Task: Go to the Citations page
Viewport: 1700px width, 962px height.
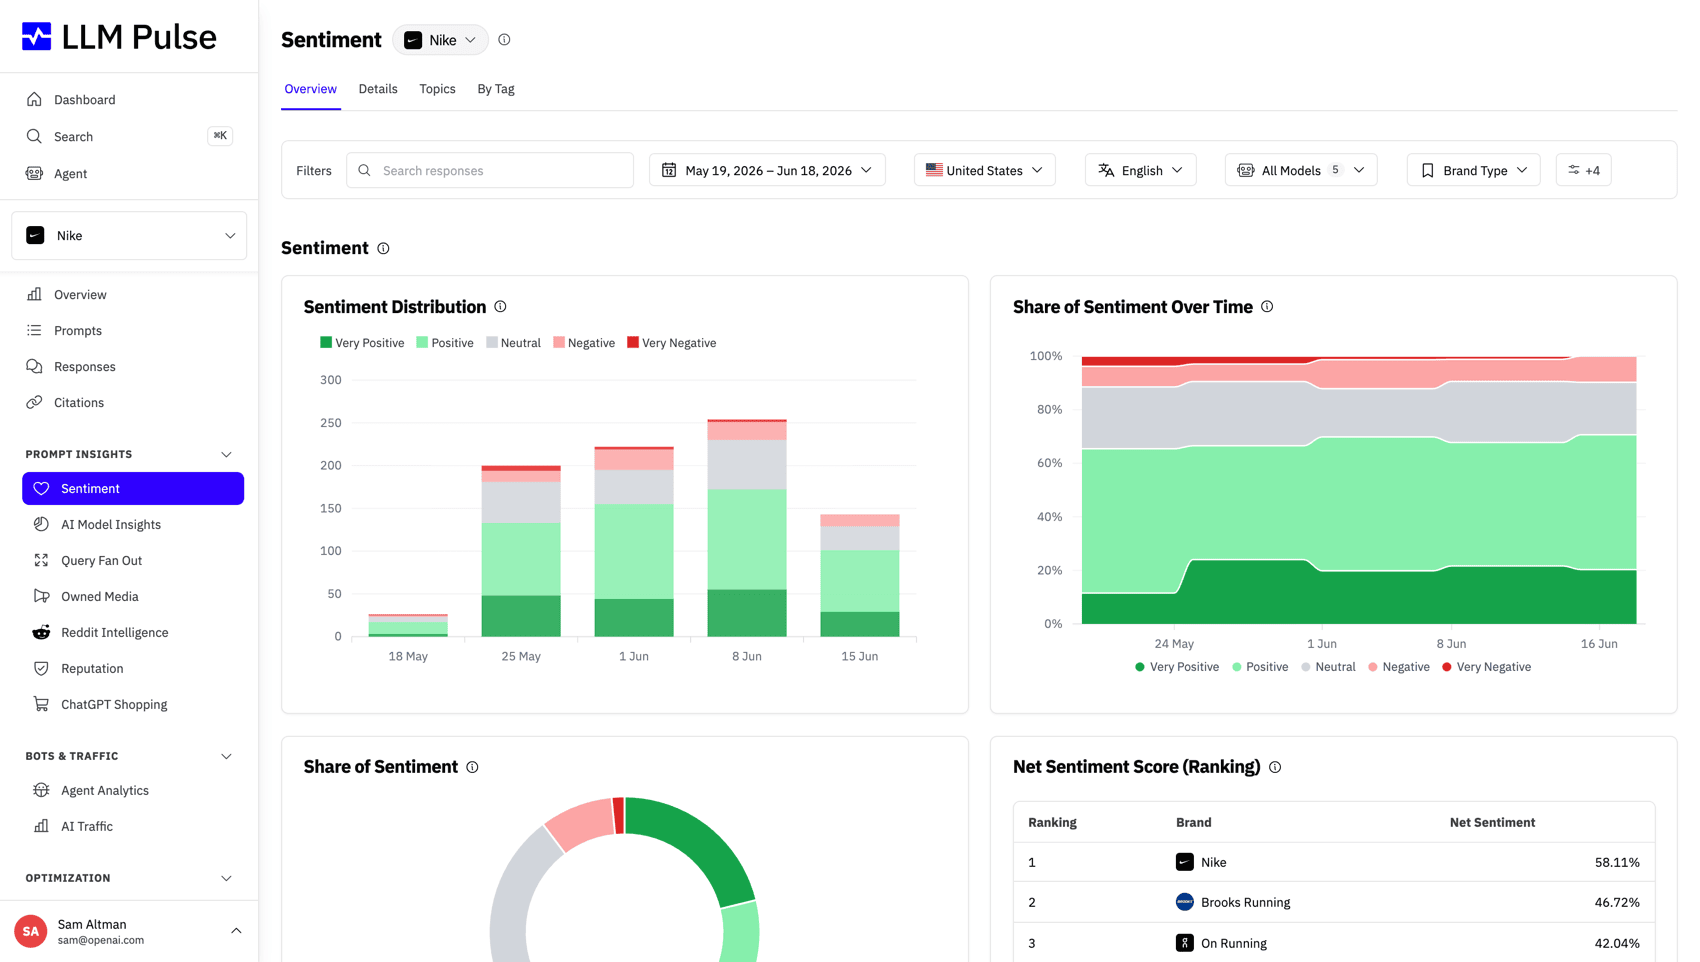Action: (x=78, y=402)
